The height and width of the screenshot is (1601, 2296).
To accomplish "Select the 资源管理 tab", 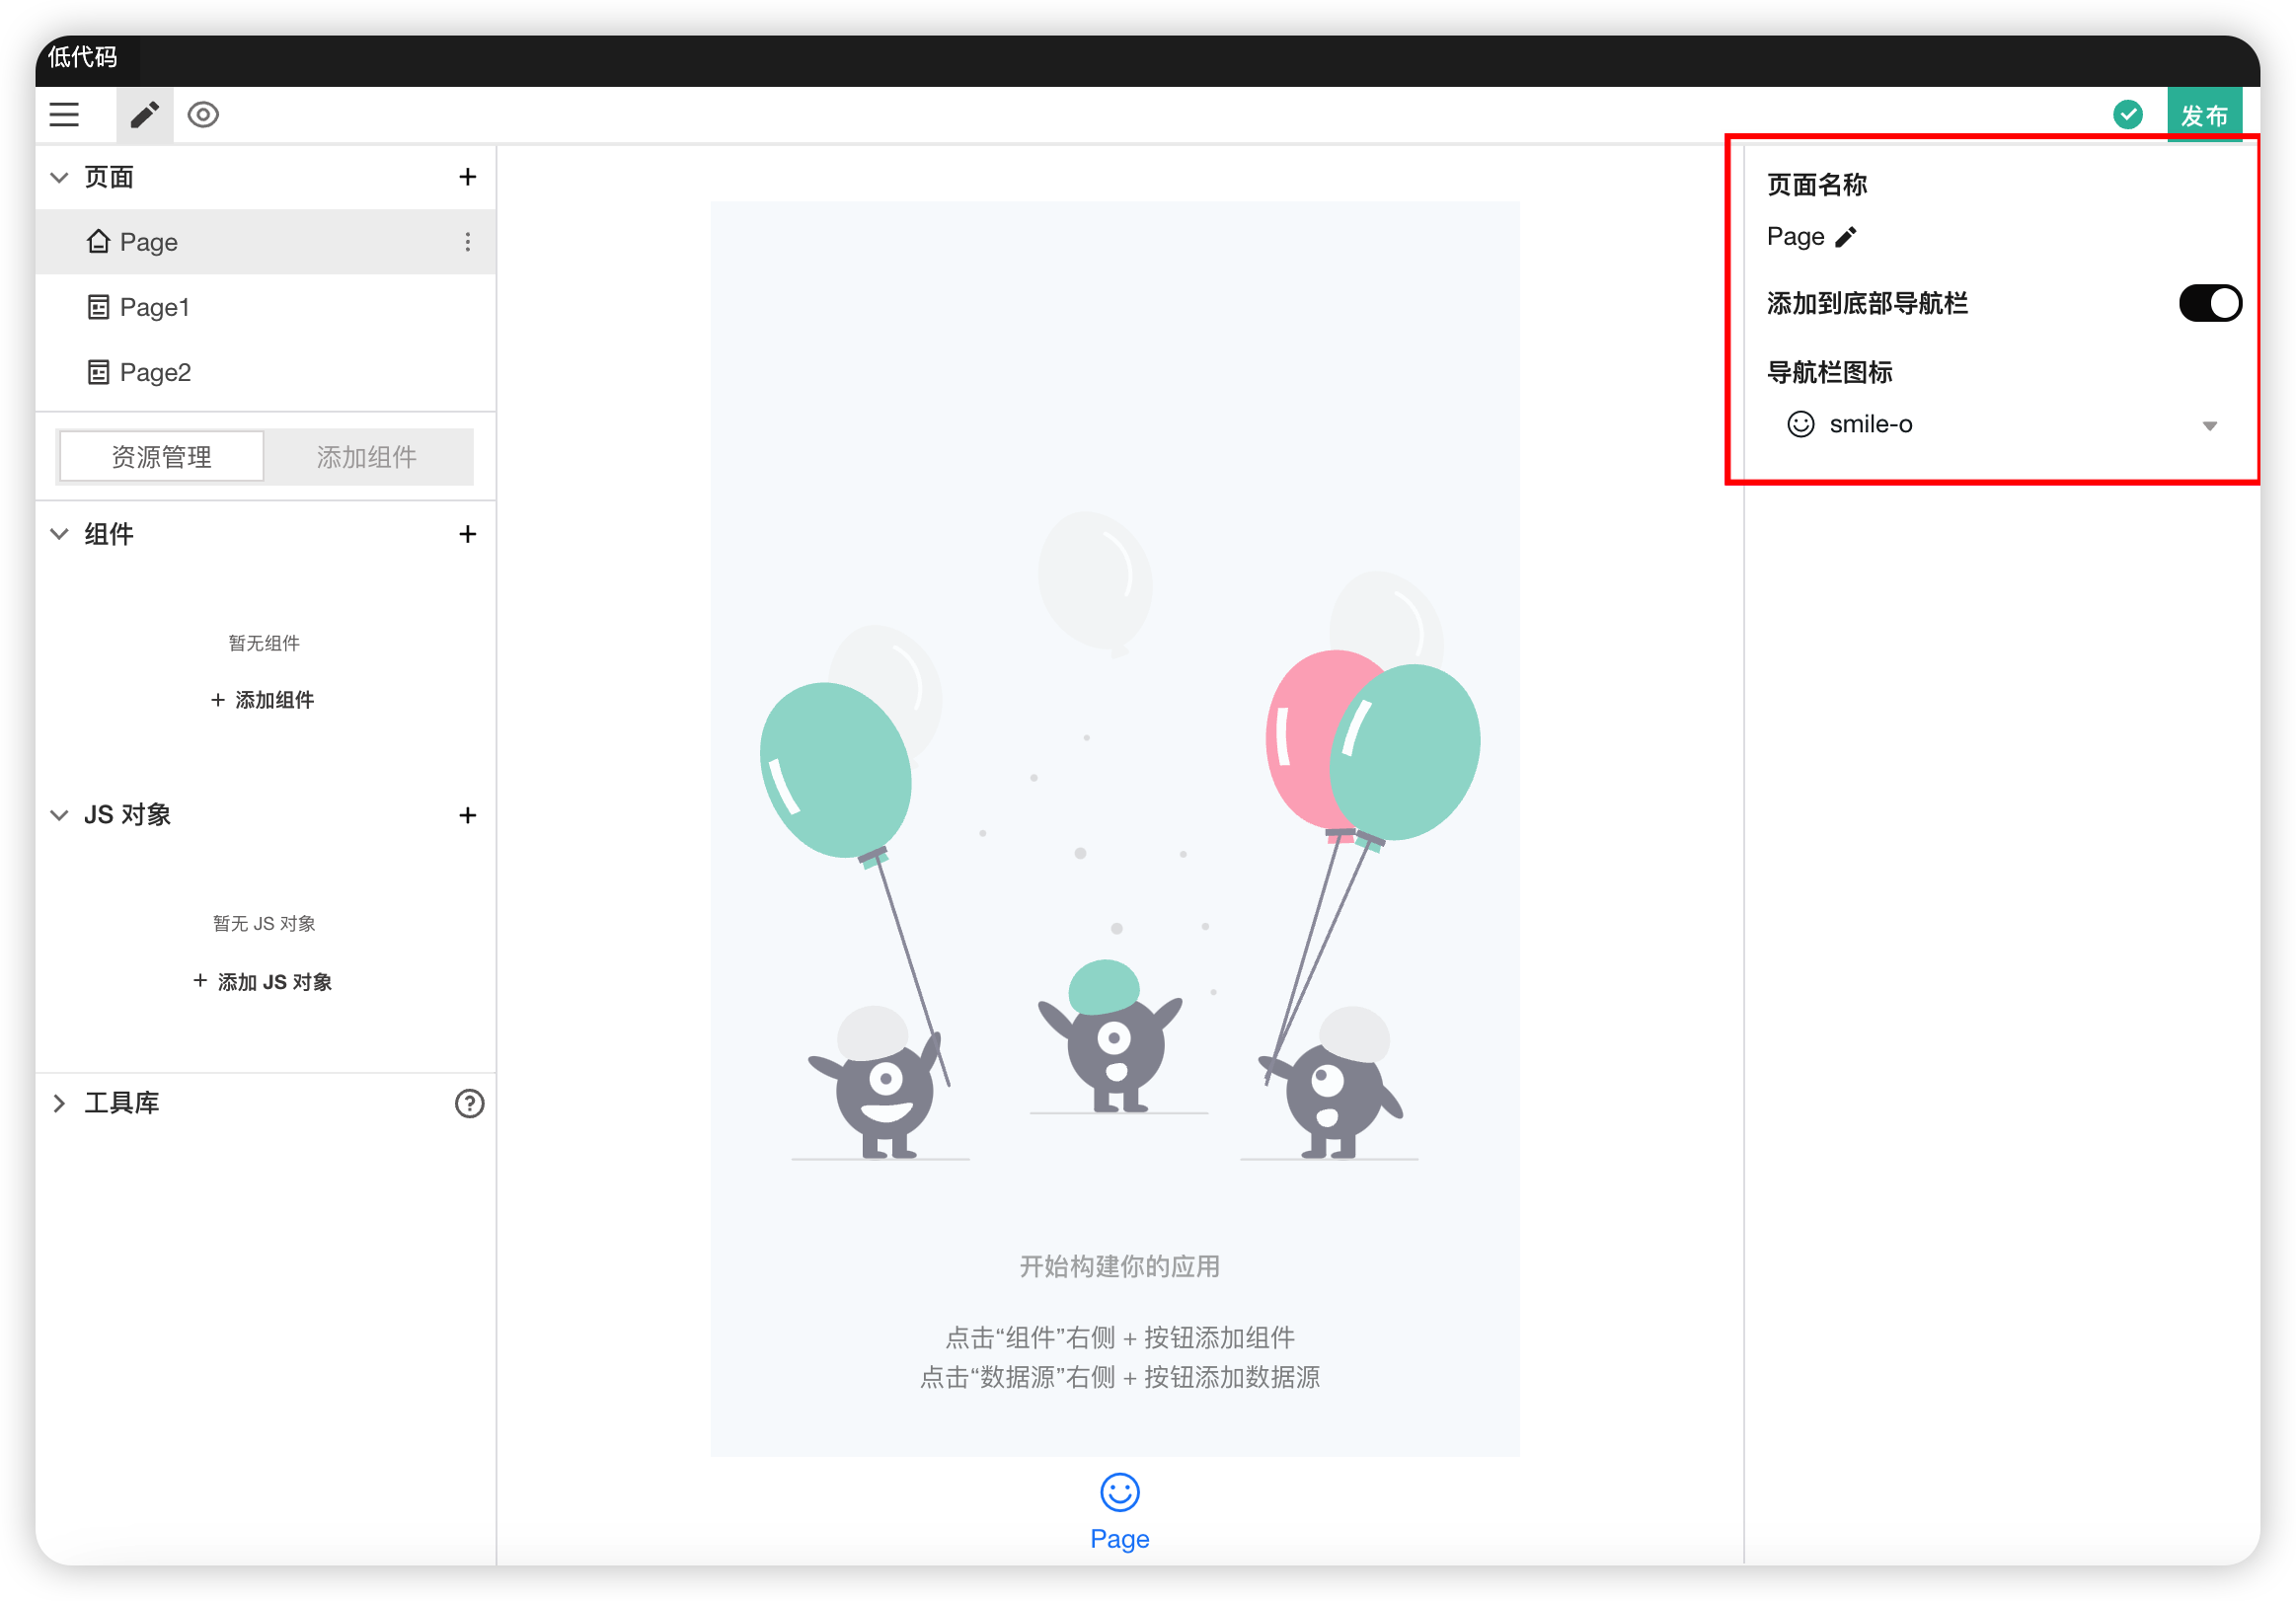I will tap(162, 457).
